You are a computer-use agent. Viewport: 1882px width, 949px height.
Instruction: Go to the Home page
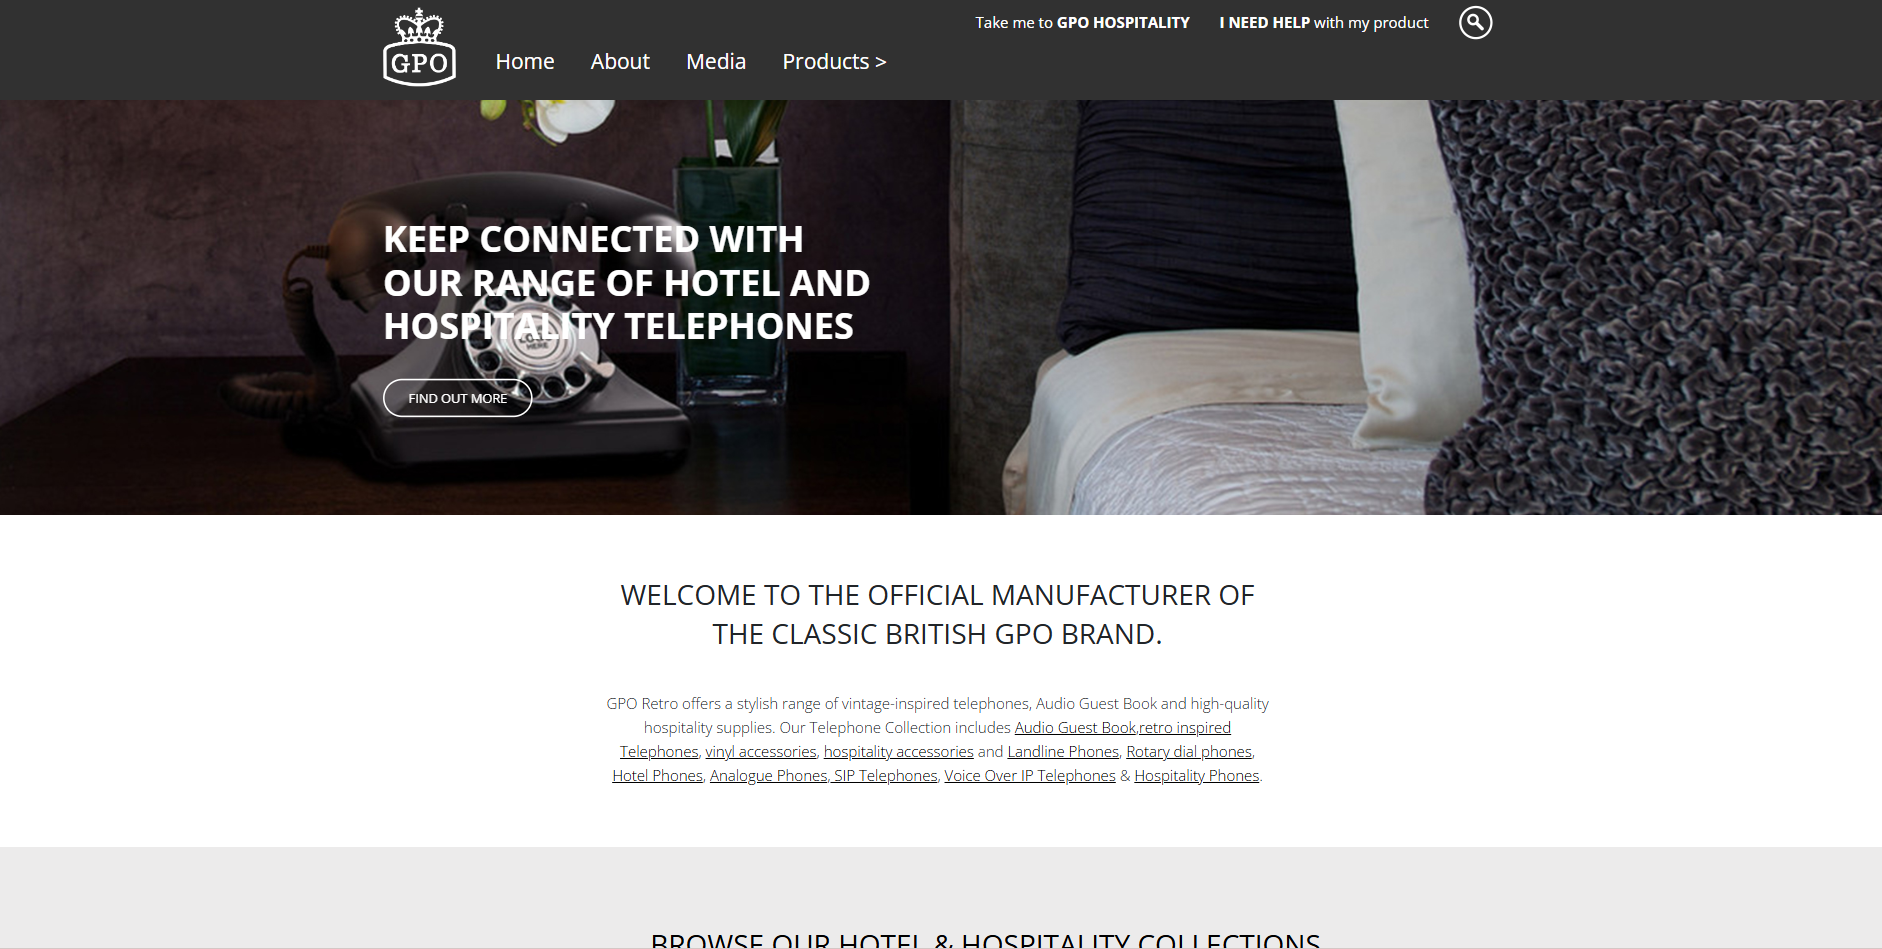point(525,62)
